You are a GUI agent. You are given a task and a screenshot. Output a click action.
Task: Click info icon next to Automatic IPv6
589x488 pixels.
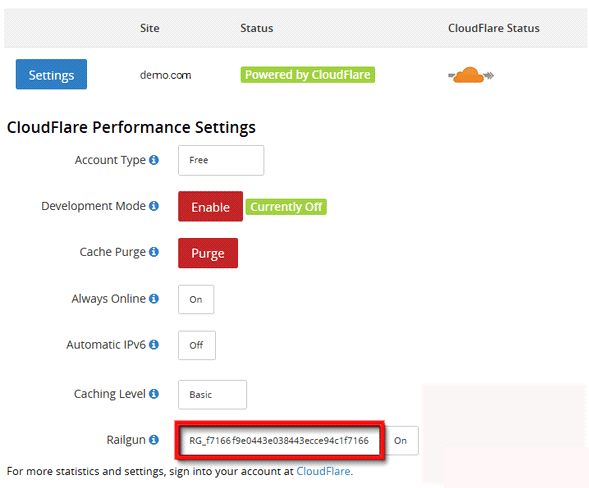pyautogui.click(x=154, y=344)
